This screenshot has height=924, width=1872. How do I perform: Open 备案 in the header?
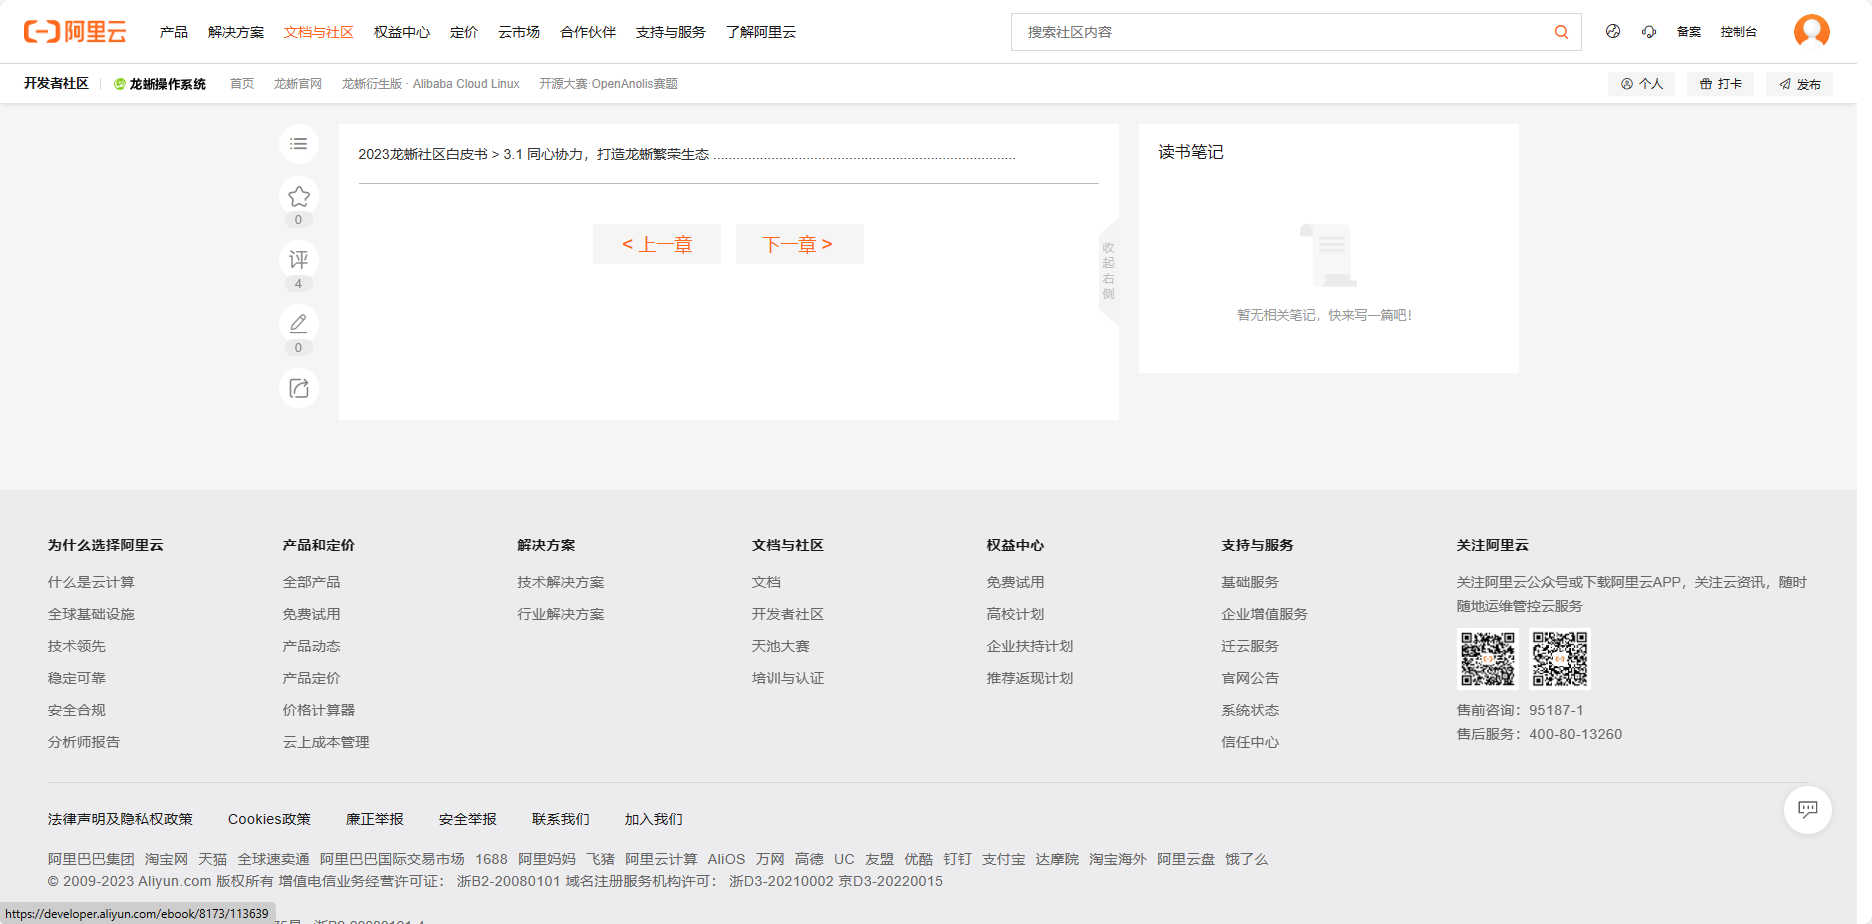(x=1689, y=32)
